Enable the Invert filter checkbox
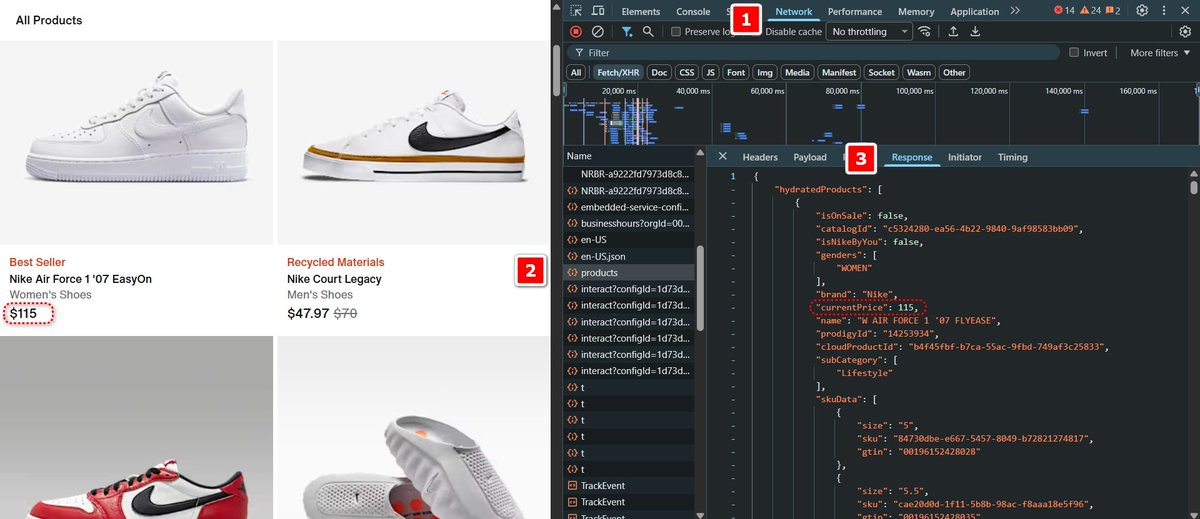The height and width of the screenshot is (519, 1200). [1074, 53]
